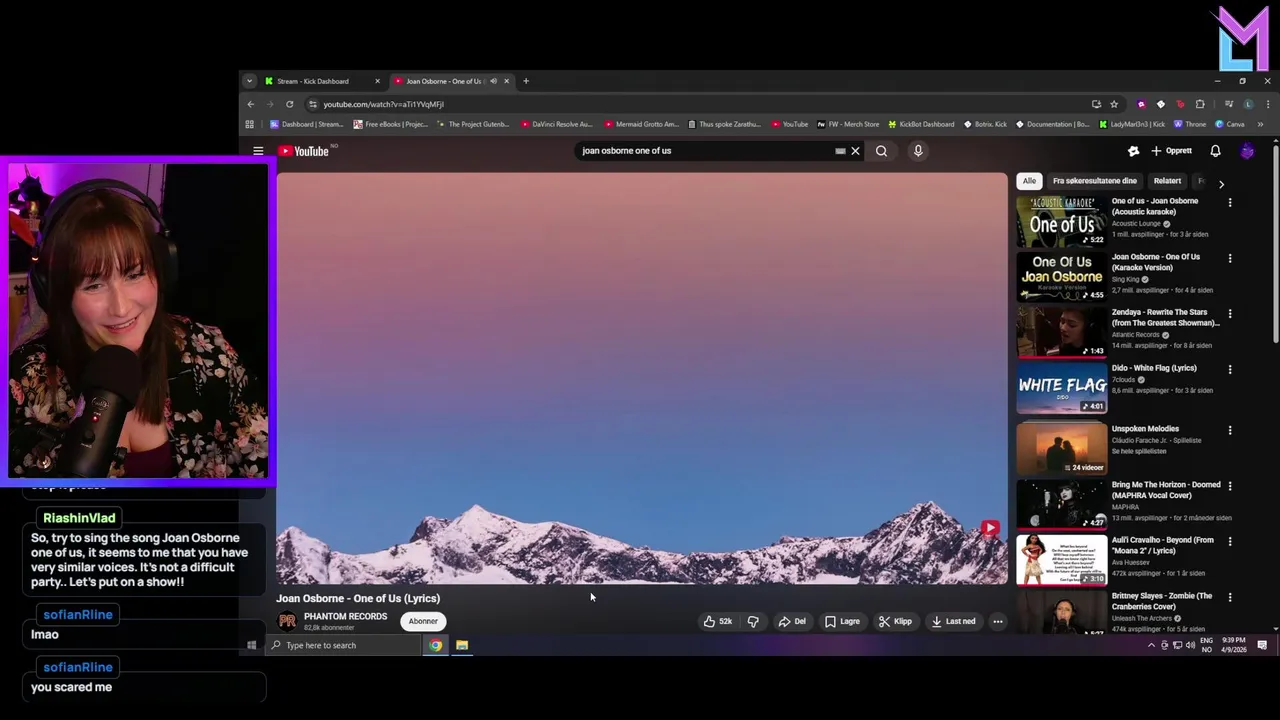Select Fra søkeresultatene dine chip
The height and width of the screenshot is (720, 1280).
coord(1095,181)
